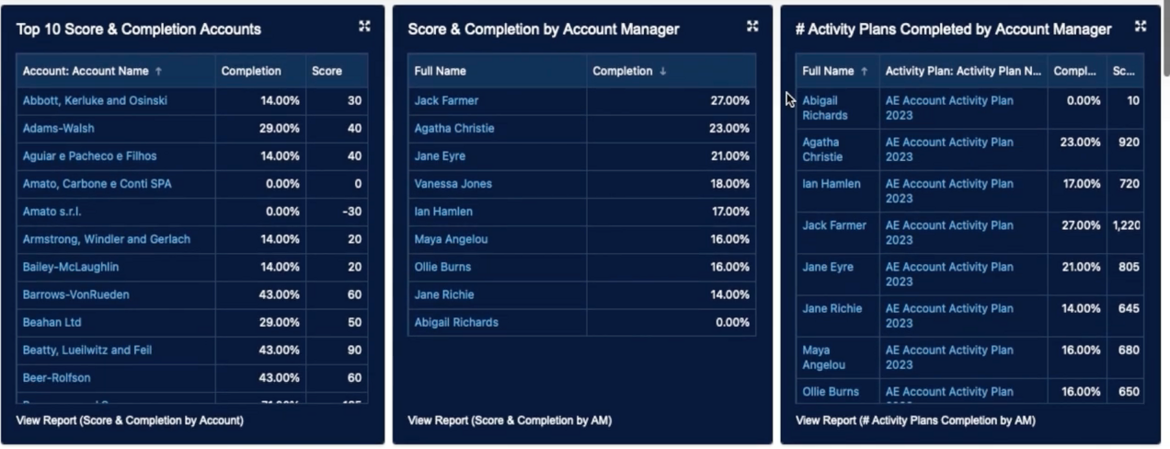1170x449 pixels.
Task: Open Ian Hamlen's AE Account Activity Plan 2023
Action: click(x=949, y=191)
